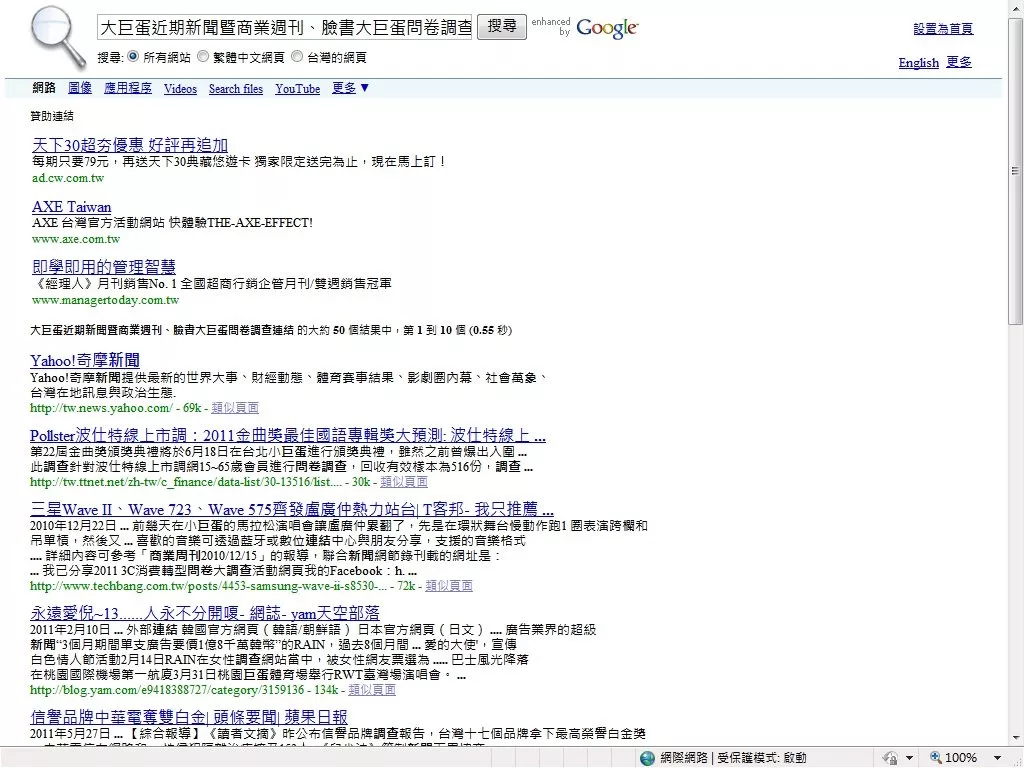The width and height of the screenshot is (1024, 768).
Task: Click the 贊助連結 label text
Action: 52,116
